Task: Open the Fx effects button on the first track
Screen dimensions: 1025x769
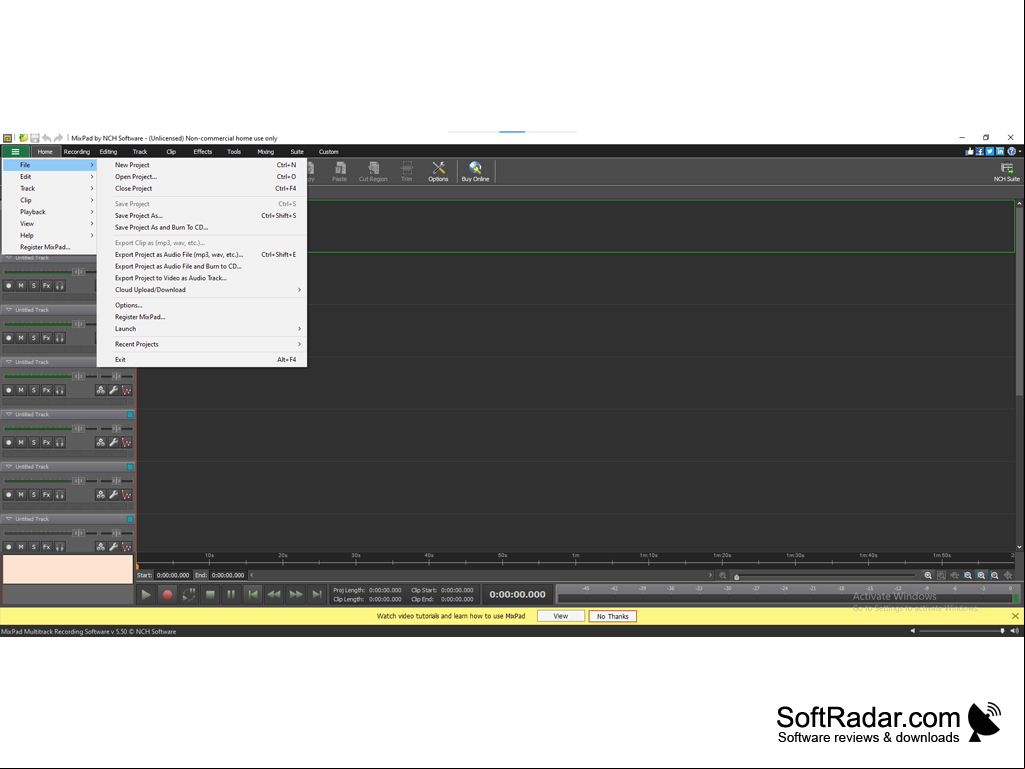Action: point(46,286)
